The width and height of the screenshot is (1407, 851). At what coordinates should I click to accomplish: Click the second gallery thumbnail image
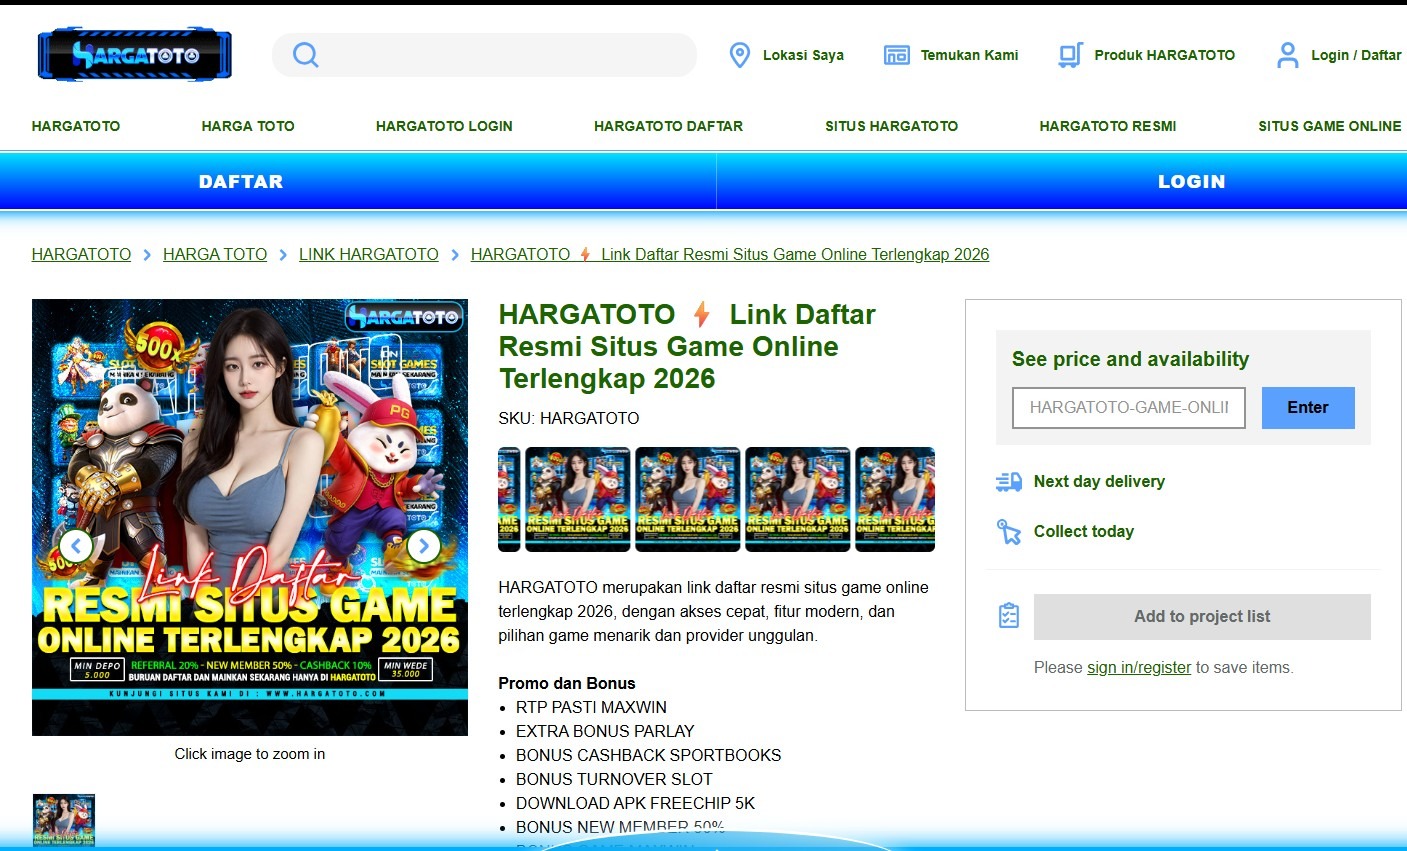coord(578,499)
